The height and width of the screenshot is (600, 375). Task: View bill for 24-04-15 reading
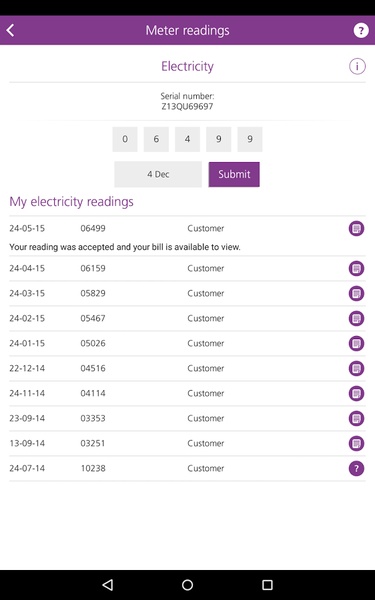356,268
